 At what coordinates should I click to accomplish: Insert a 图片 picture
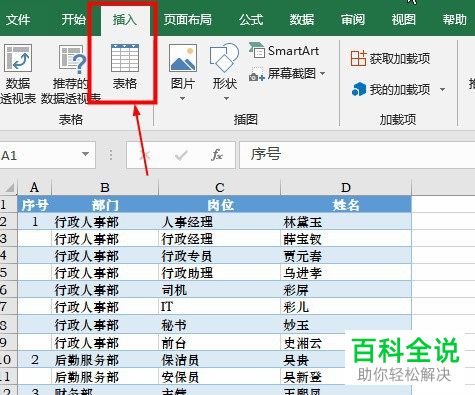tap(183, 67)
